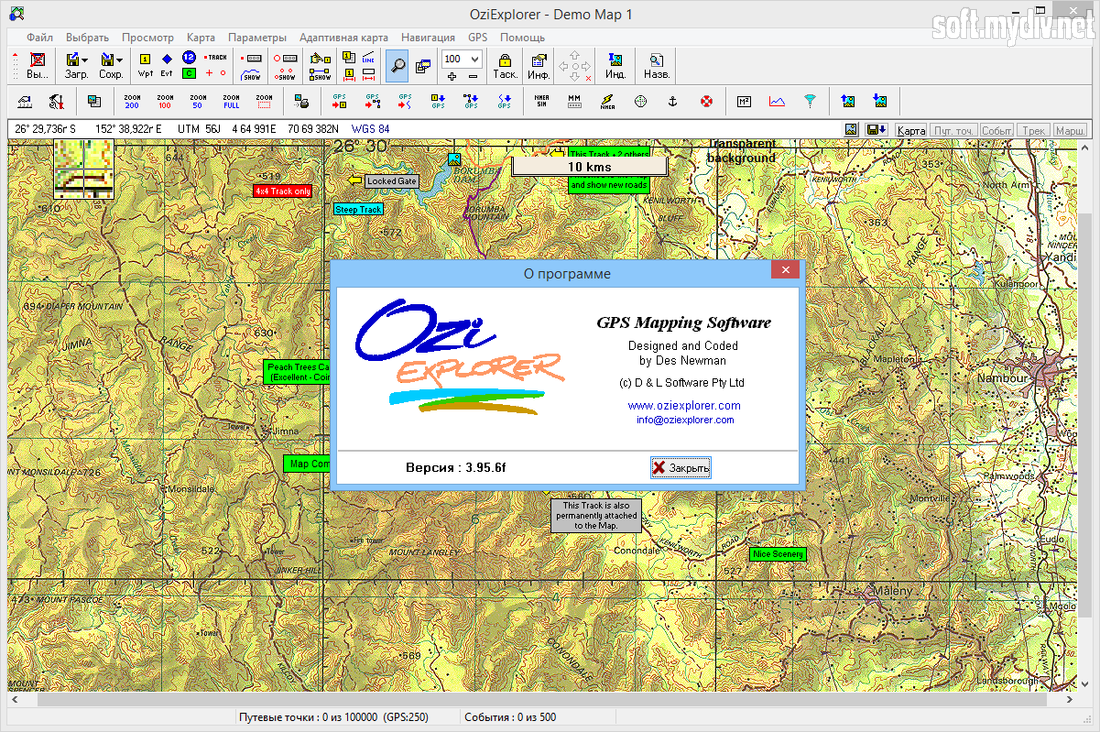Click the map with down-arrow icon

pos(880,102)
